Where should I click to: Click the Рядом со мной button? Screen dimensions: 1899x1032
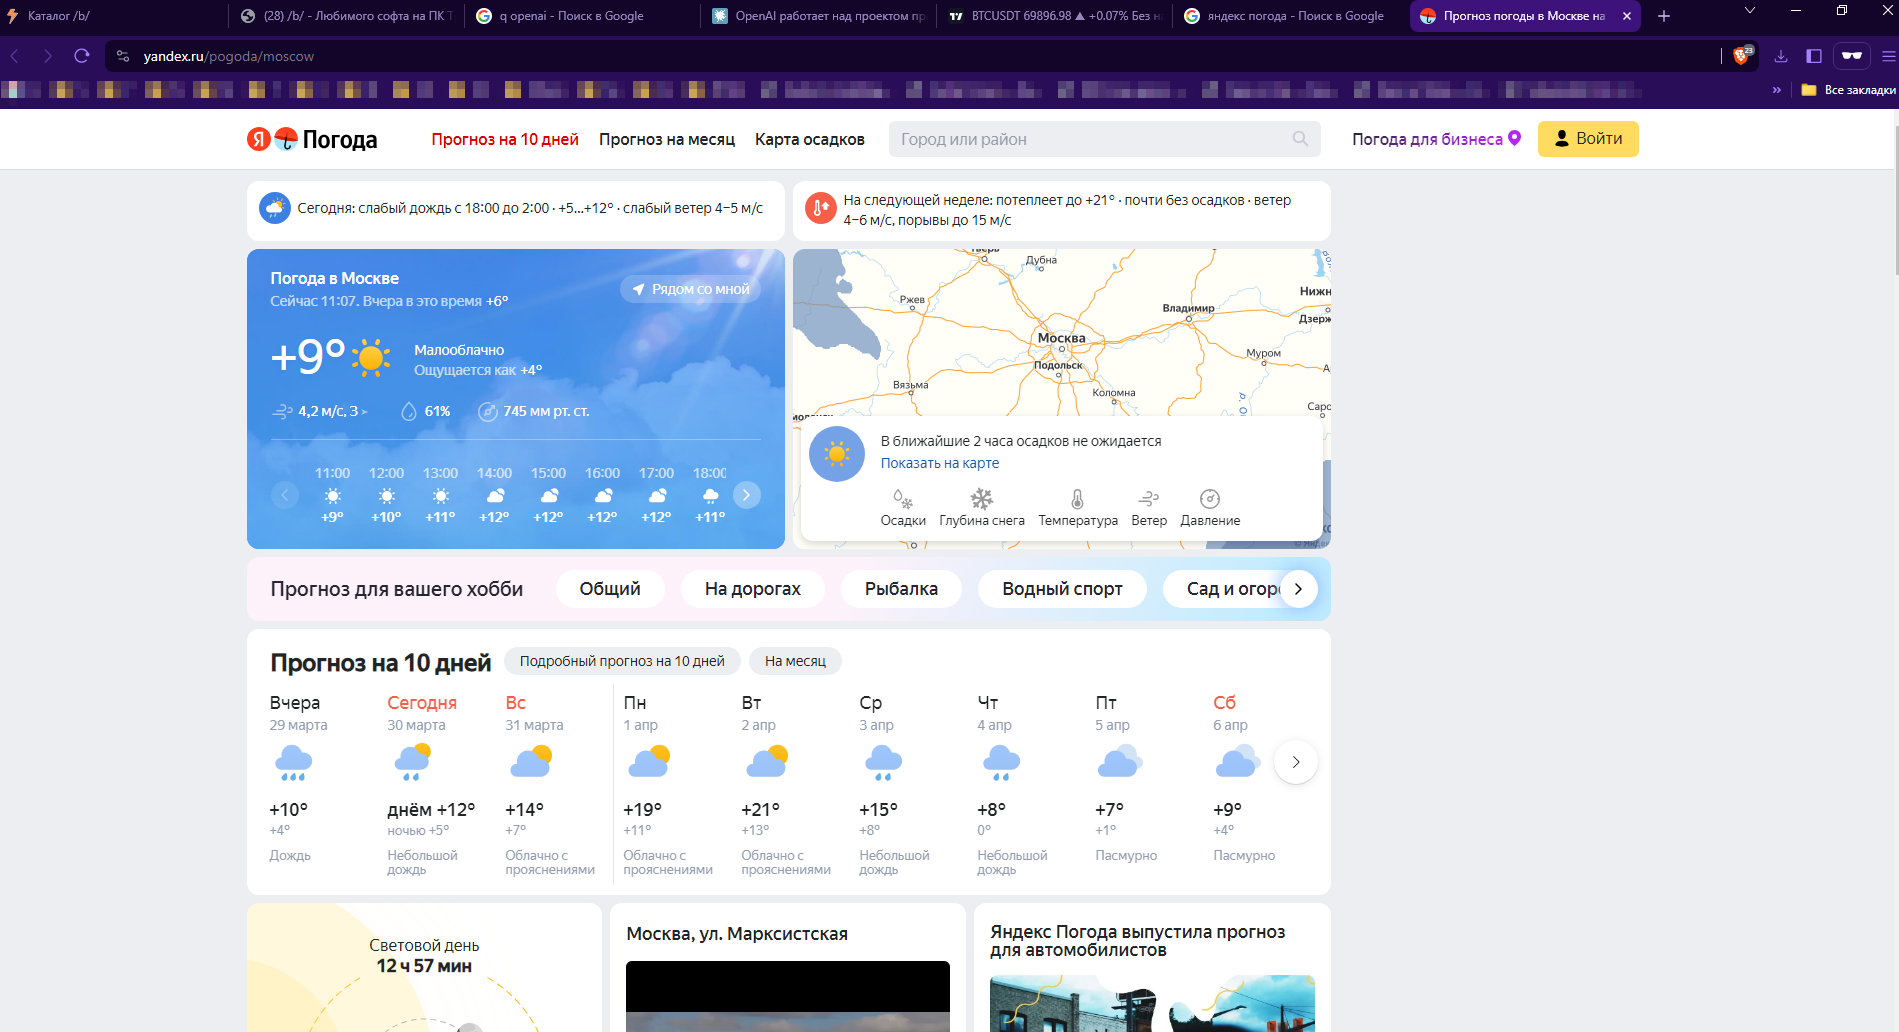pos(691,289)
